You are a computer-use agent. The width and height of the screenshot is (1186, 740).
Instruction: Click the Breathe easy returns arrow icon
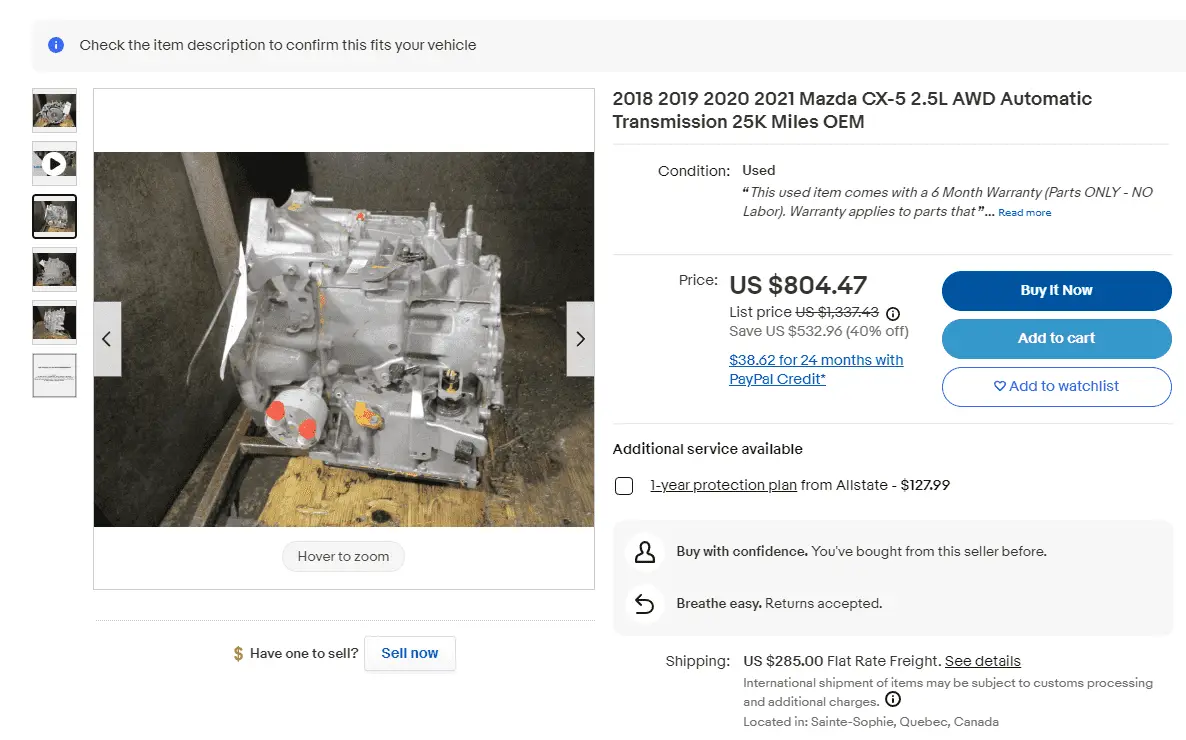click(x=645, y=604)
